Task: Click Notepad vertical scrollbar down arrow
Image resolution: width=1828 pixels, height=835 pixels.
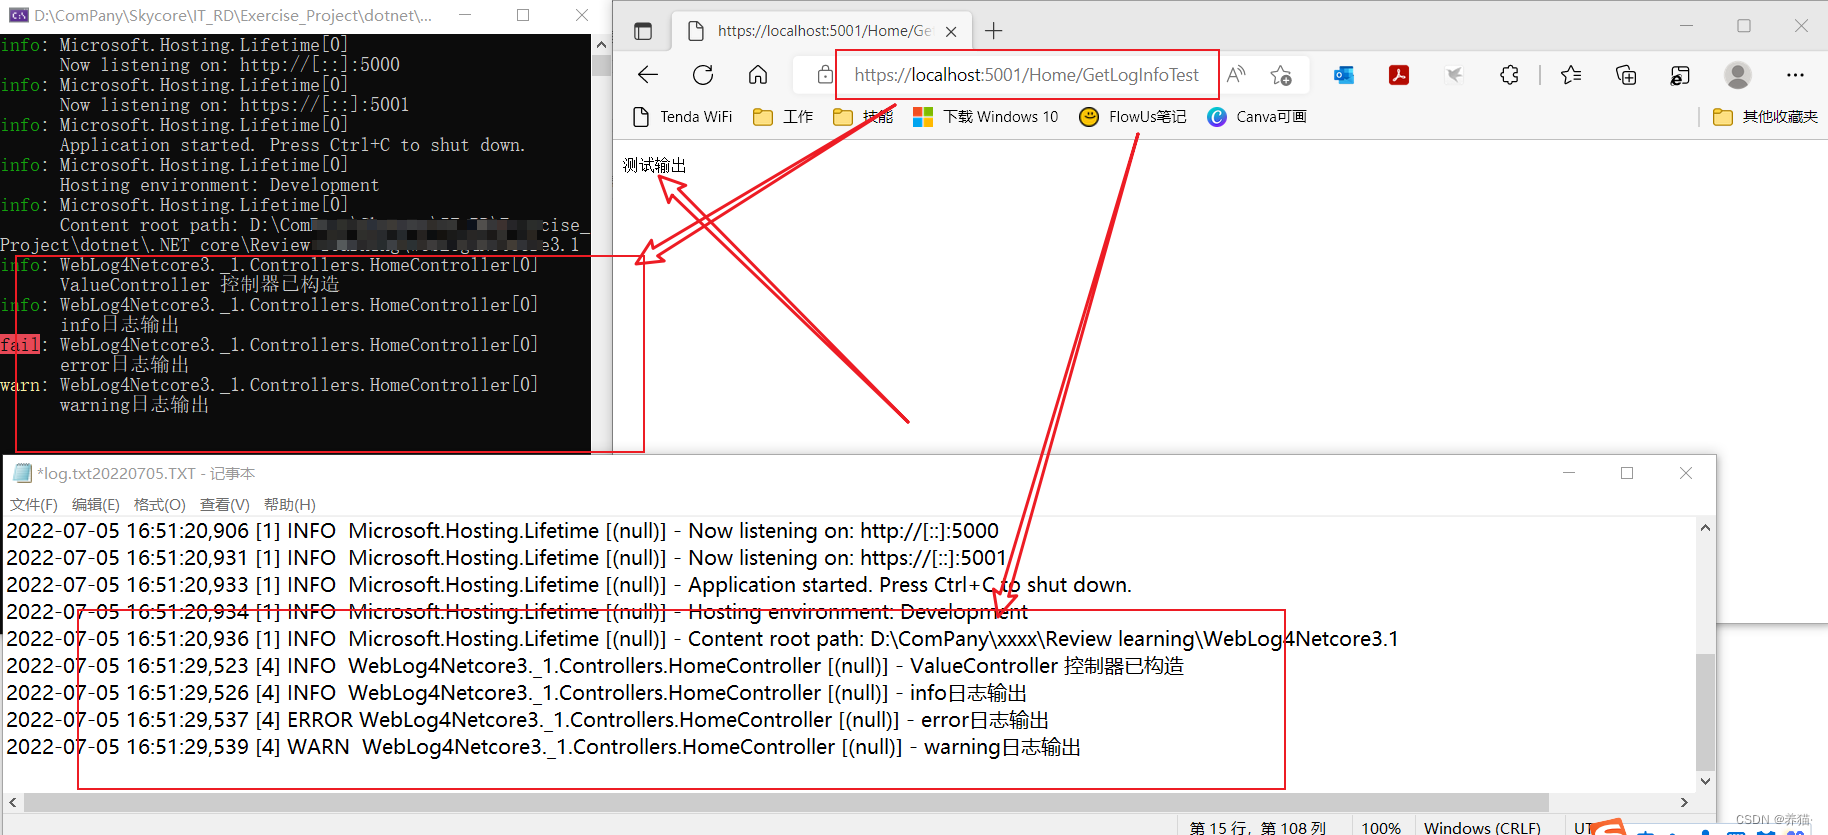Action: (x=1706, y=781)
